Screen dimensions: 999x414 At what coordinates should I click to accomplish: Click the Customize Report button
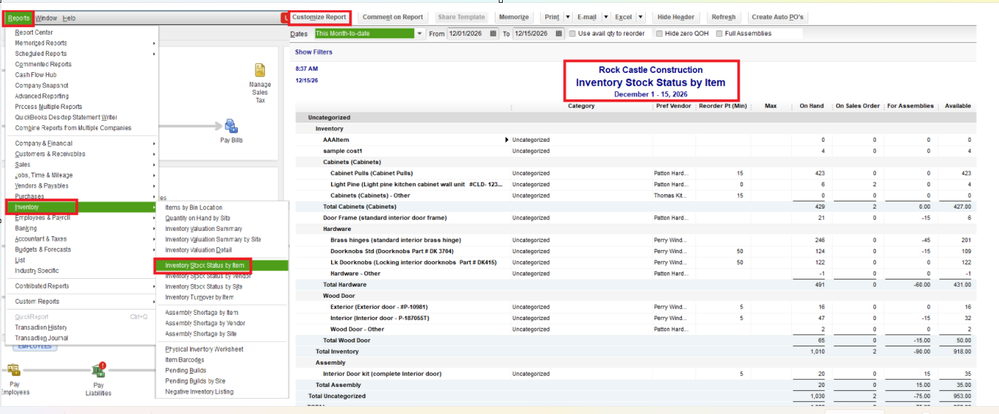pyautogui.click(x=320, y=17)
